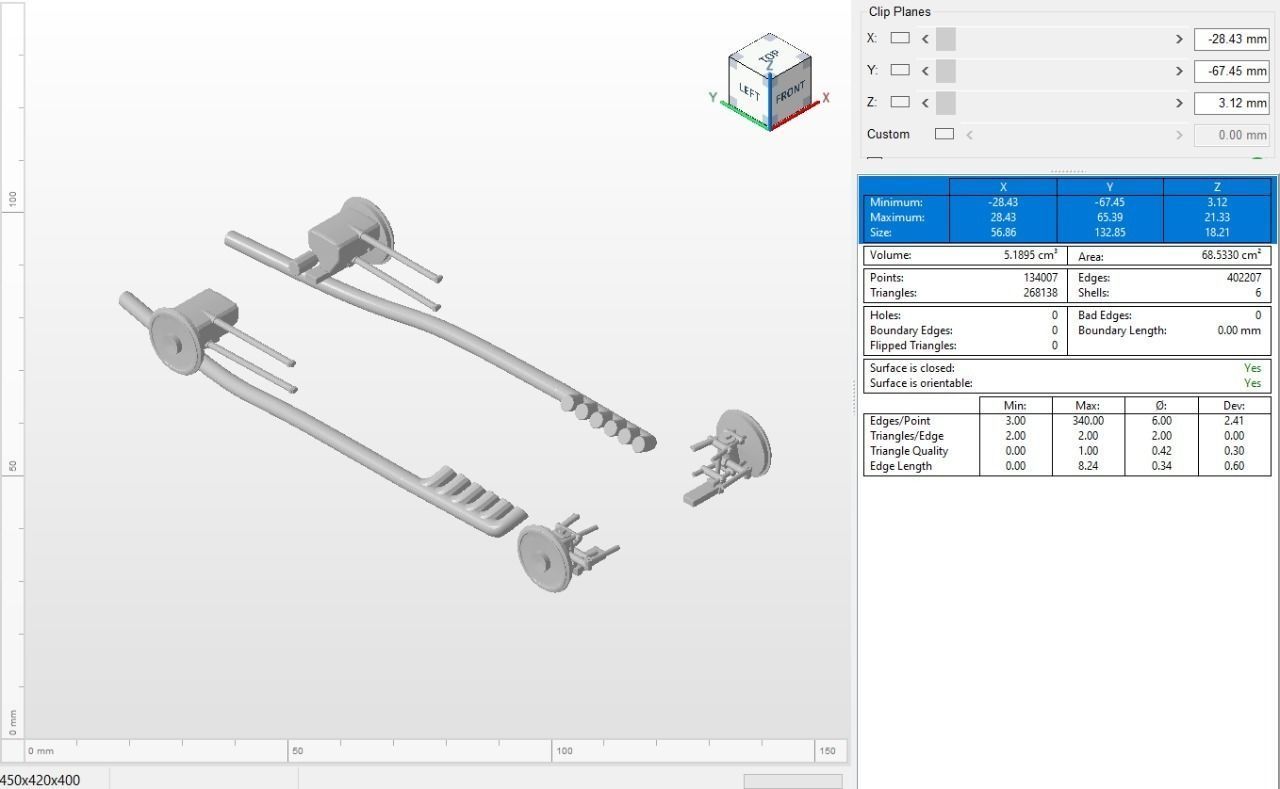1280x789 pixels.
Task: Click the Points count 134007
Action: pyautogui.click(x=1040, y=278)
